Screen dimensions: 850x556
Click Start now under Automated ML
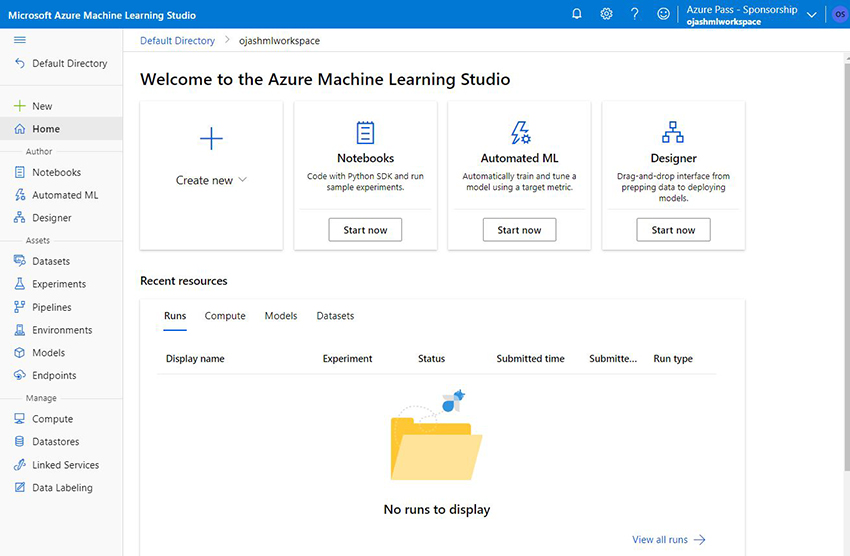tap(519, 230)
